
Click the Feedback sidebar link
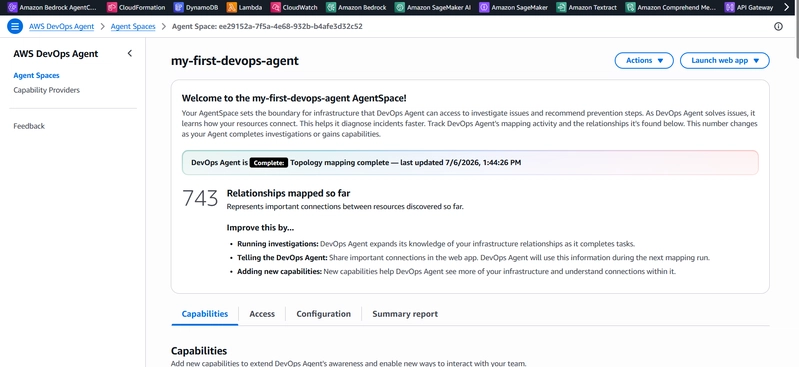point(29,126)
